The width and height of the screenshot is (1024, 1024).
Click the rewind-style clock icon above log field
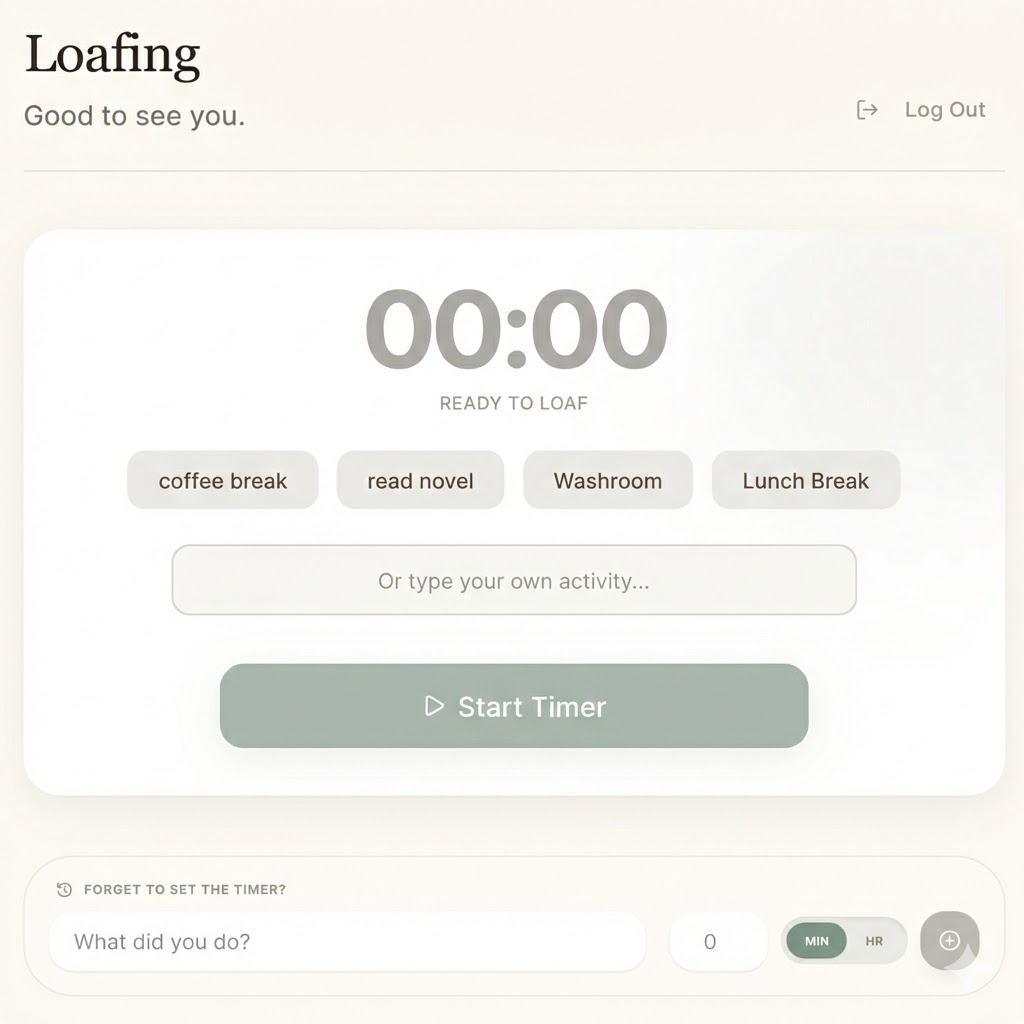[x=65, y=889]
